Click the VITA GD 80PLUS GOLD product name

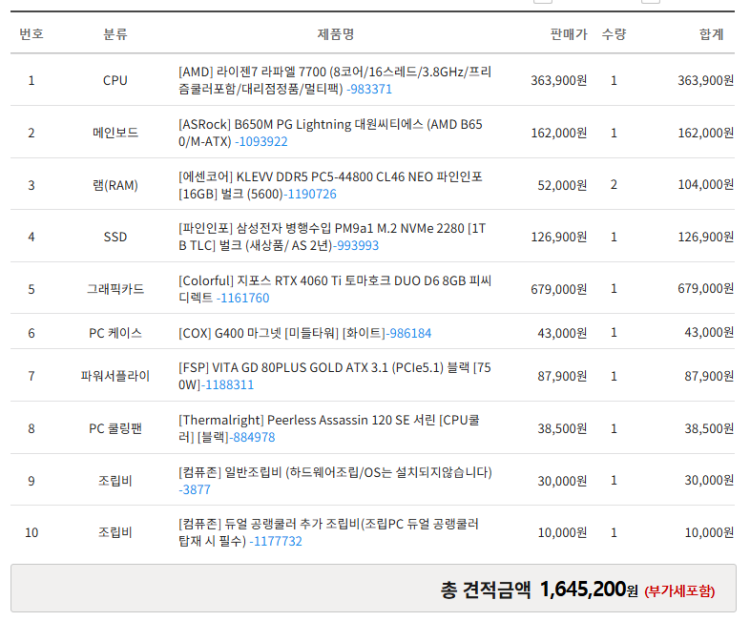[335, 376]
